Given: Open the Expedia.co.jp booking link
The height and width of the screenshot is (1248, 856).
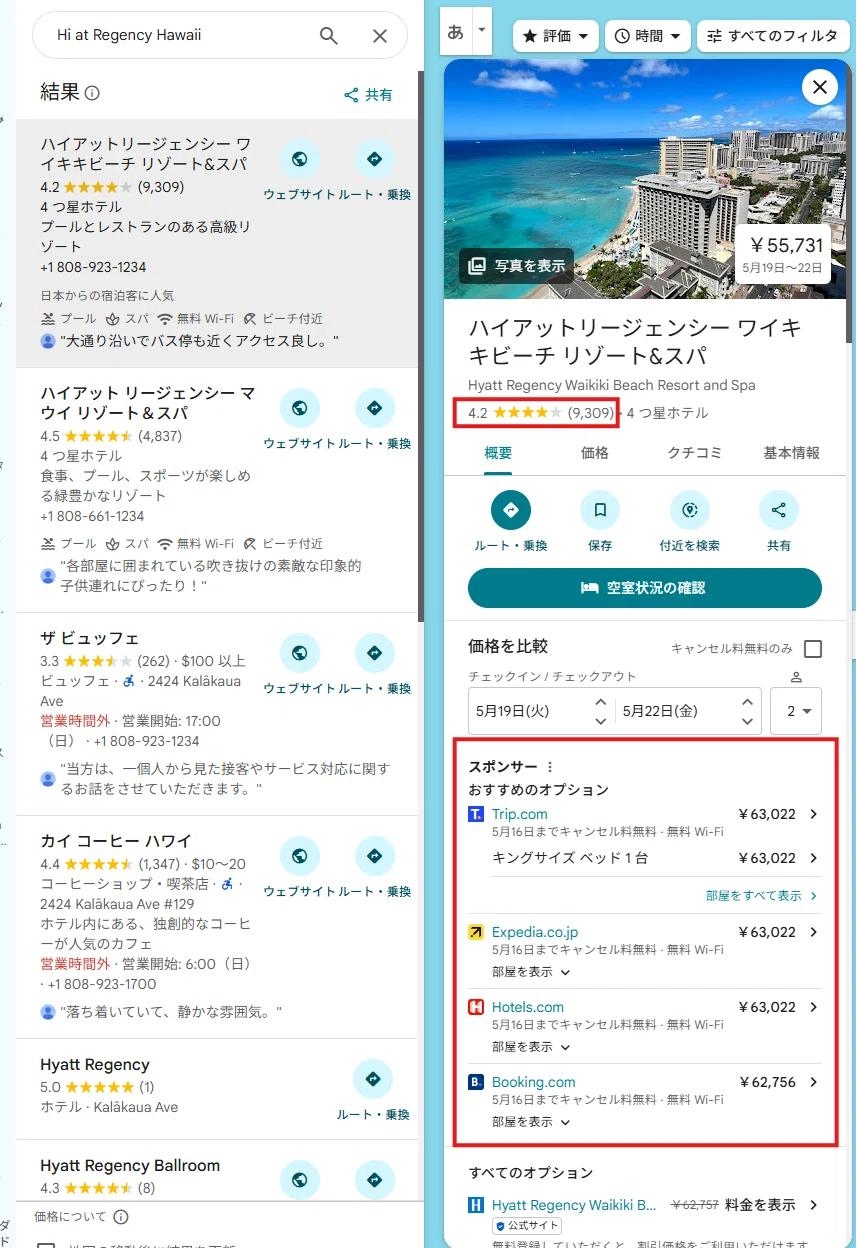Looking at the screenshot, I should pos(535,932).
